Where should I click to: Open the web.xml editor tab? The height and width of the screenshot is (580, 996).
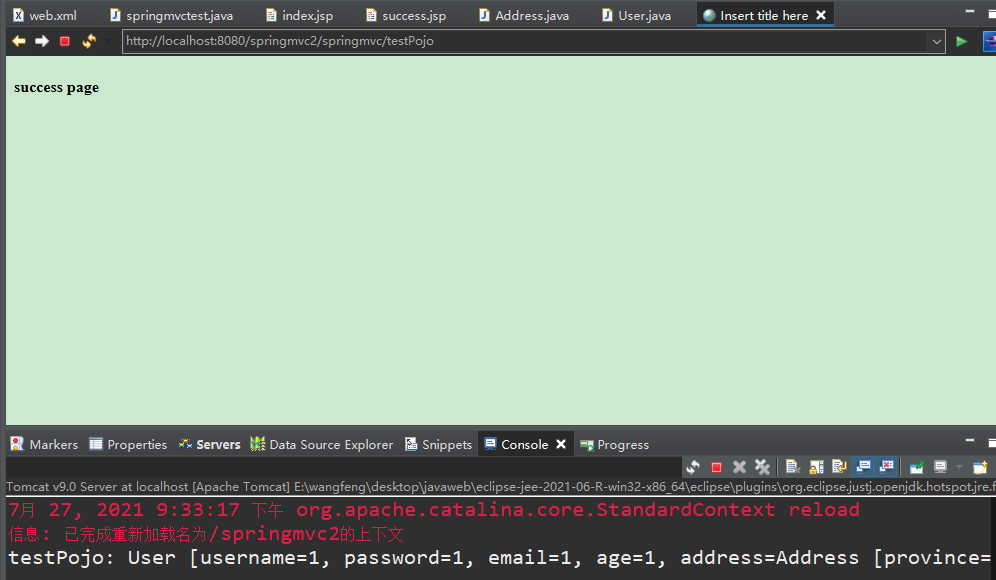[x=44, y=15]
